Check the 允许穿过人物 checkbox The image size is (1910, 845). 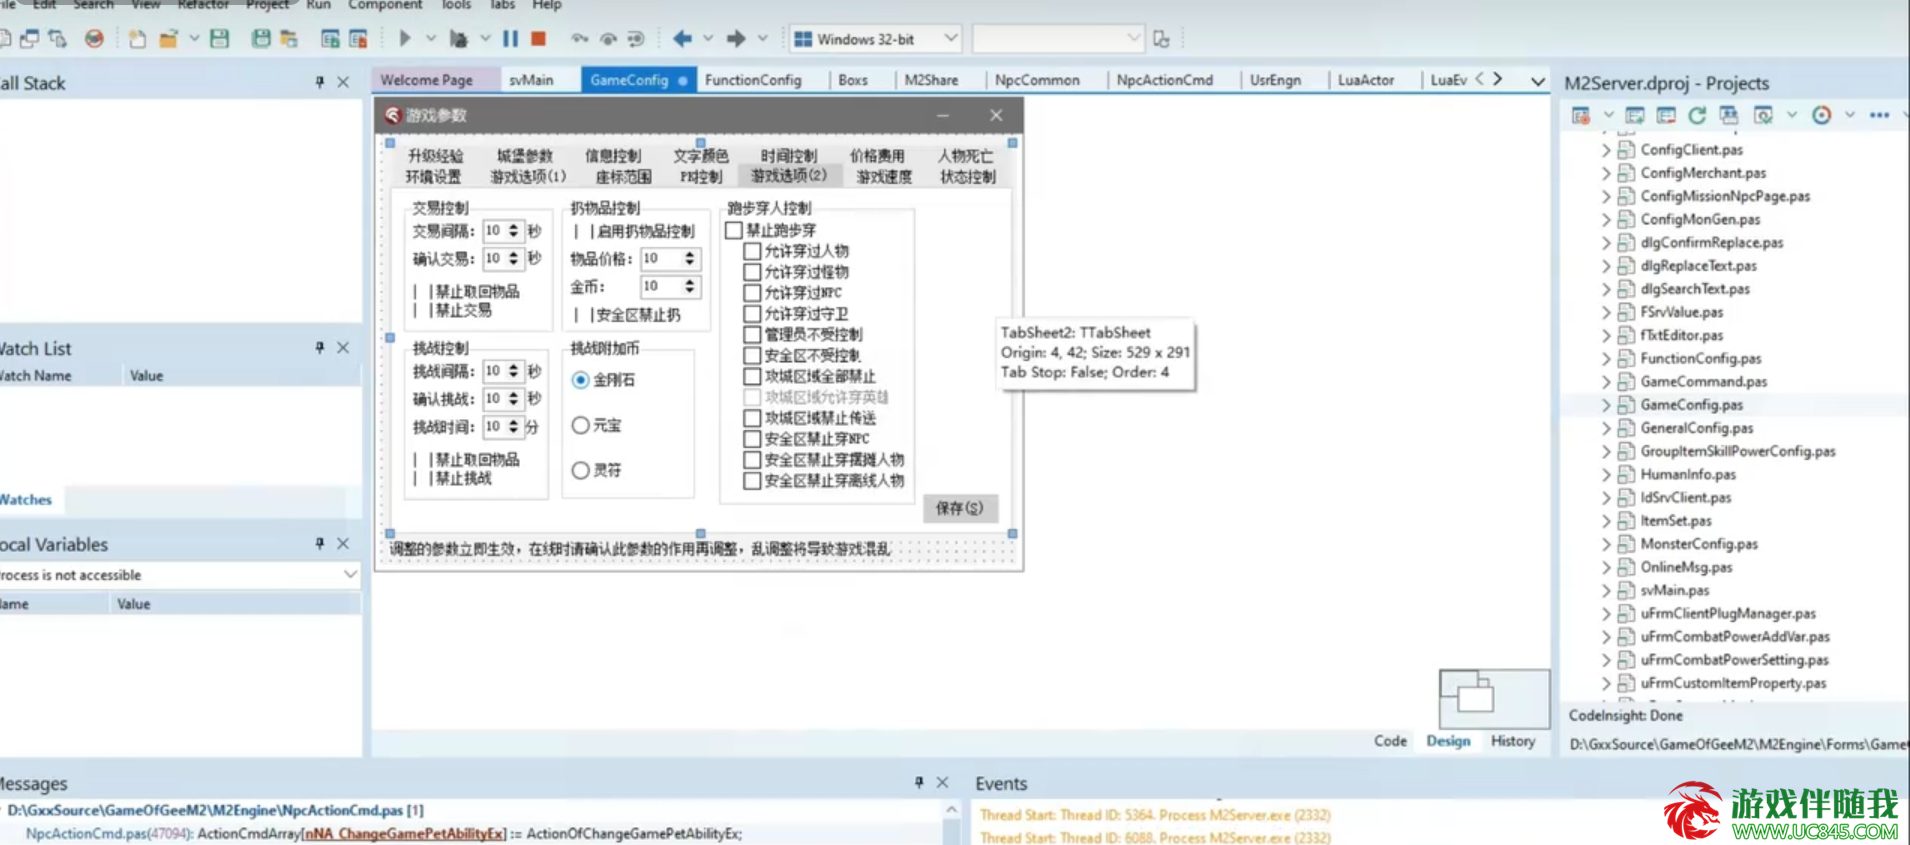pyautogui.click(x=752, y=251)
